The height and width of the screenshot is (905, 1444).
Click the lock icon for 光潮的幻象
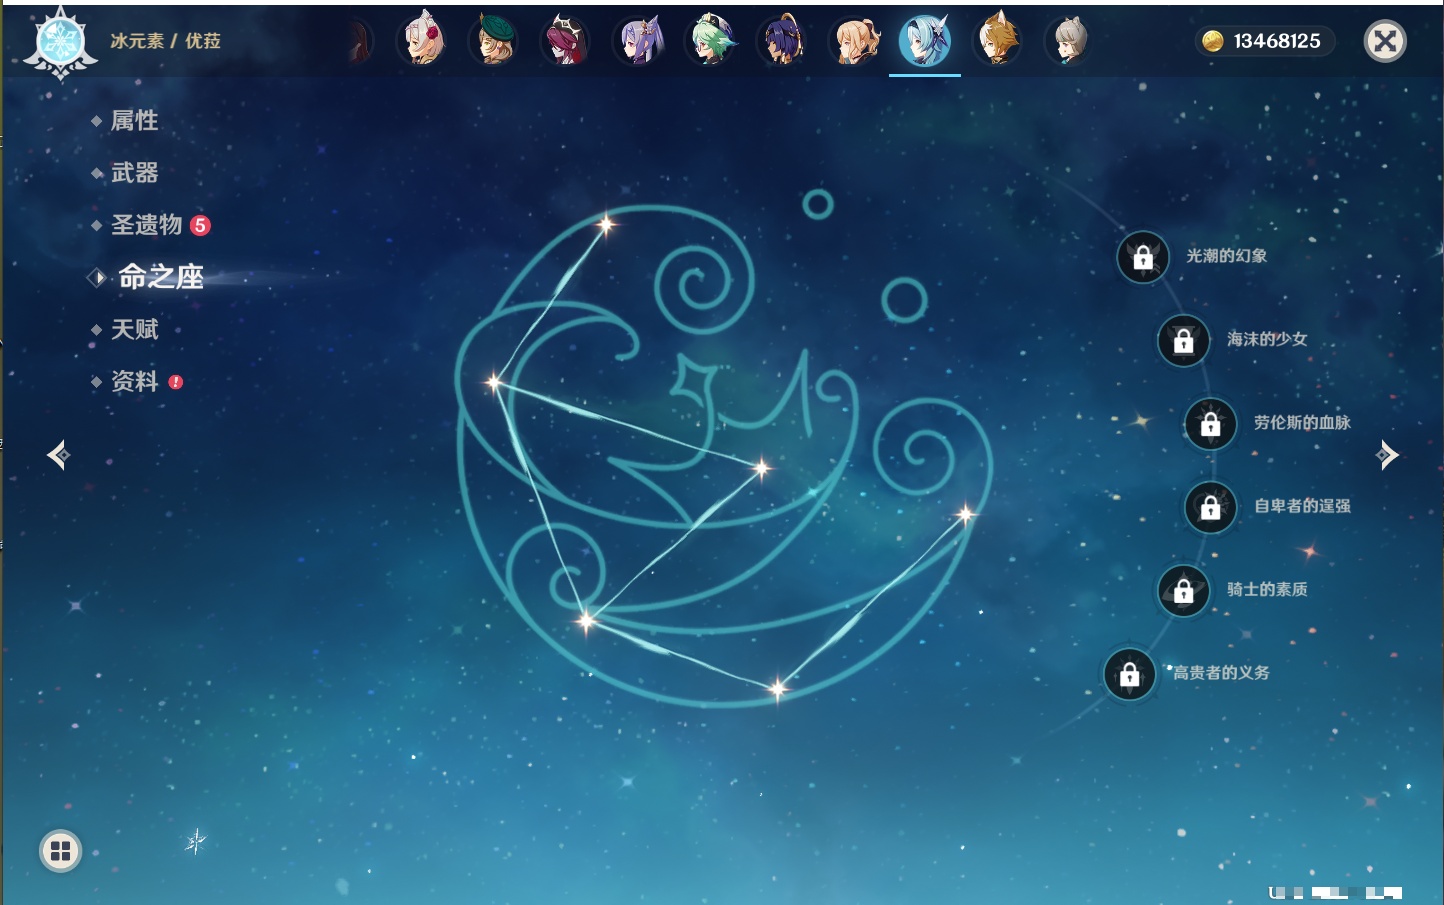tap(1143, 257)
